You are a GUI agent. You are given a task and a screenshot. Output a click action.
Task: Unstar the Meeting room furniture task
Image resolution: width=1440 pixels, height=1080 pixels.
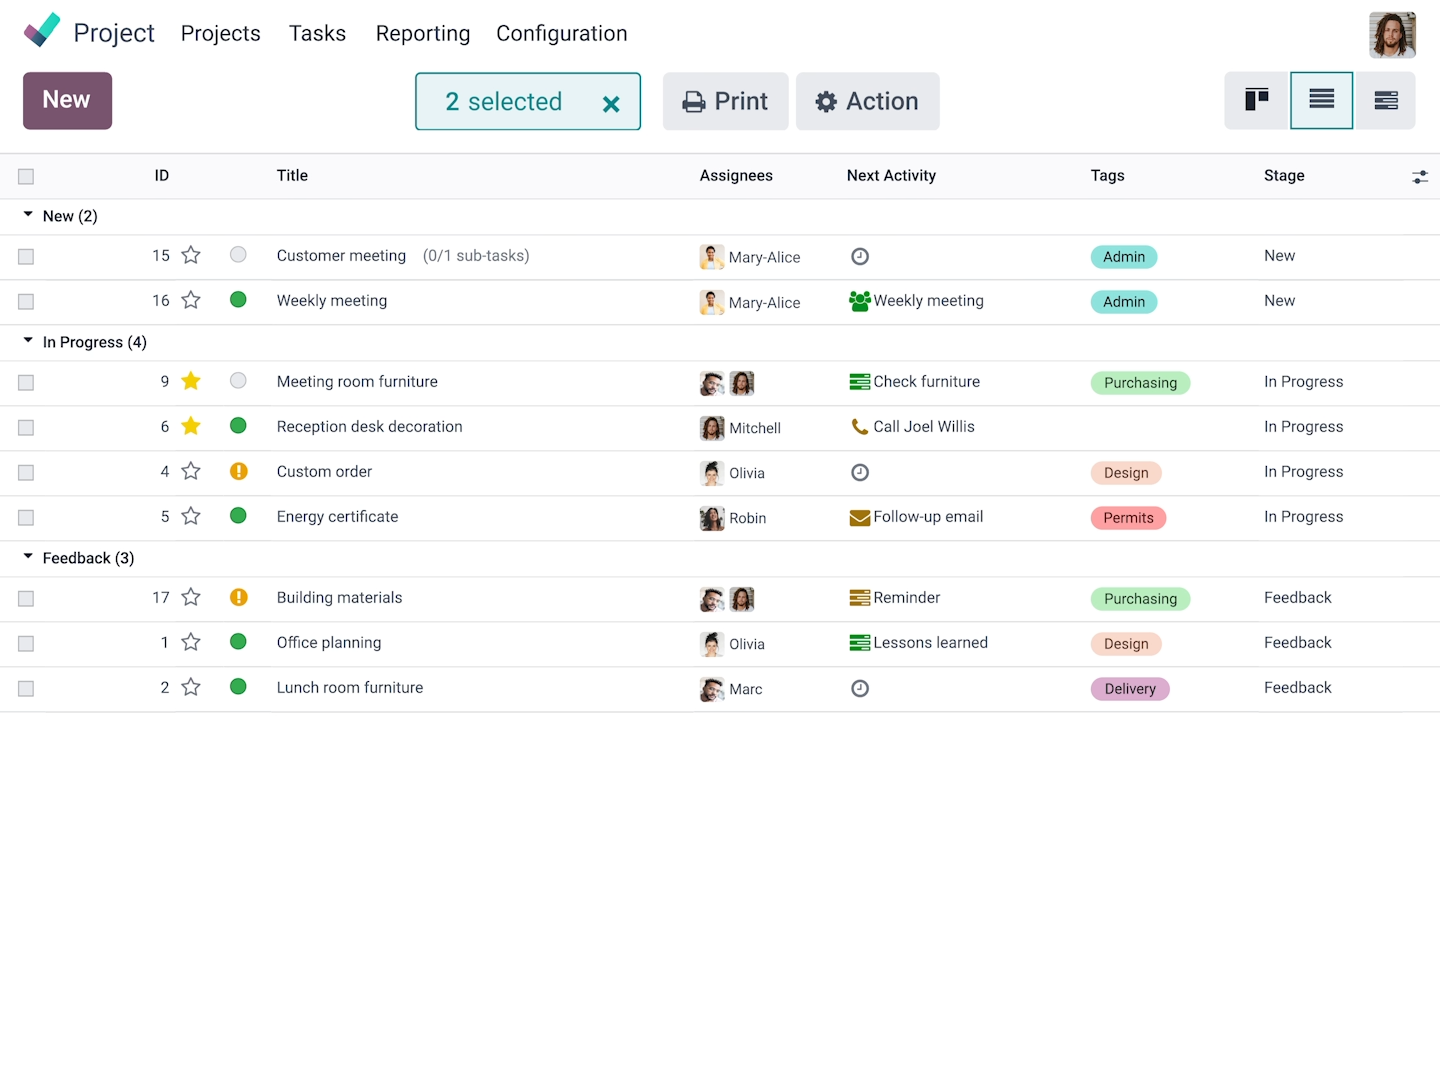click(x=191, y=381)
